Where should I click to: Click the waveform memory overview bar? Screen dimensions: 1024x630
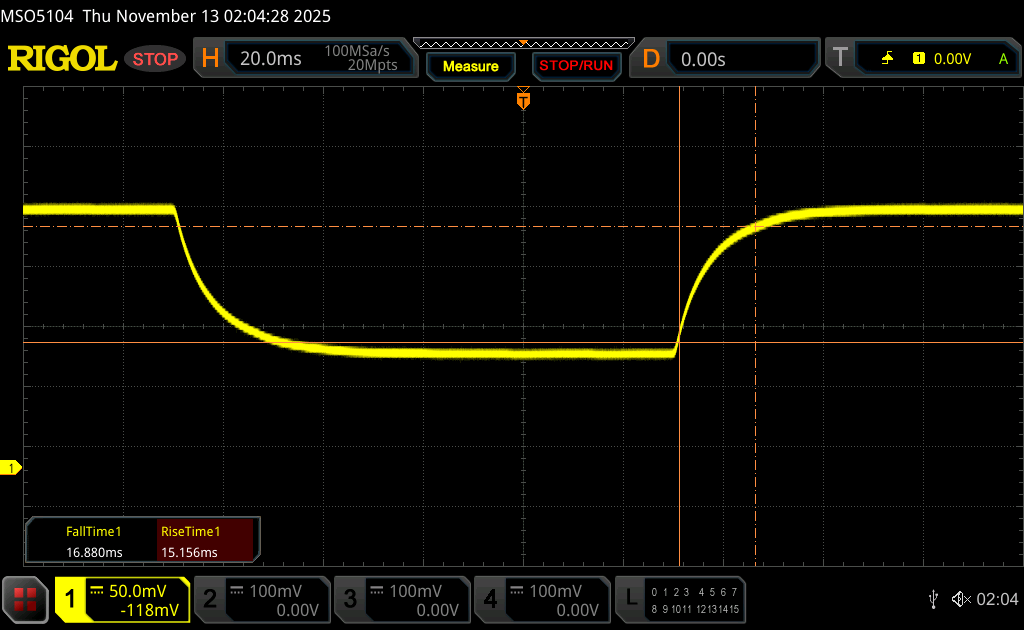click(x=523, y=43)
